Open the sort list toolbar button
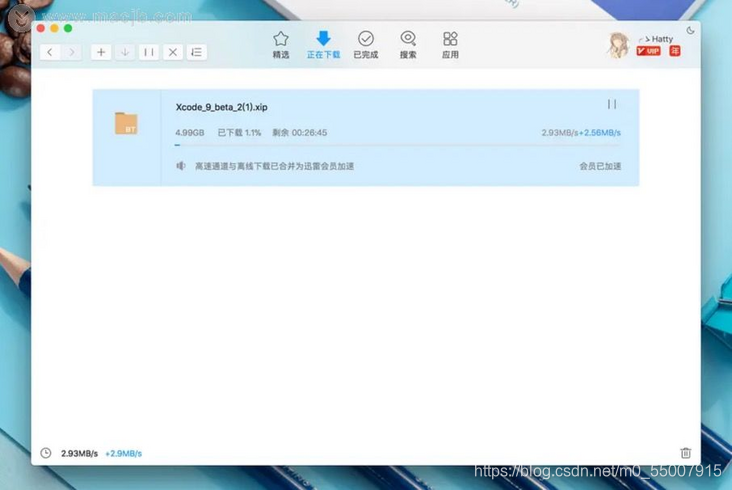Screen dimensions: 732x490 197,52
